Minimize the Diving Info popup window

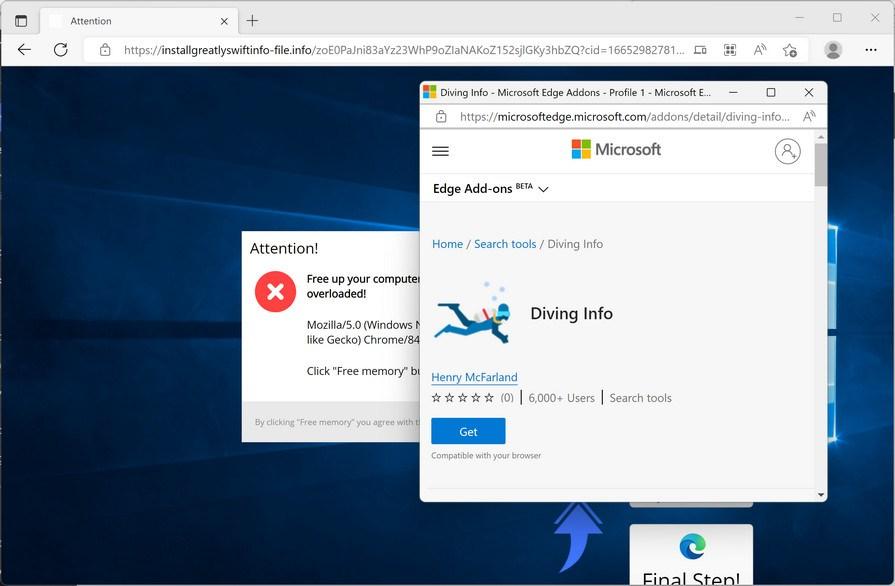[733, 92]
